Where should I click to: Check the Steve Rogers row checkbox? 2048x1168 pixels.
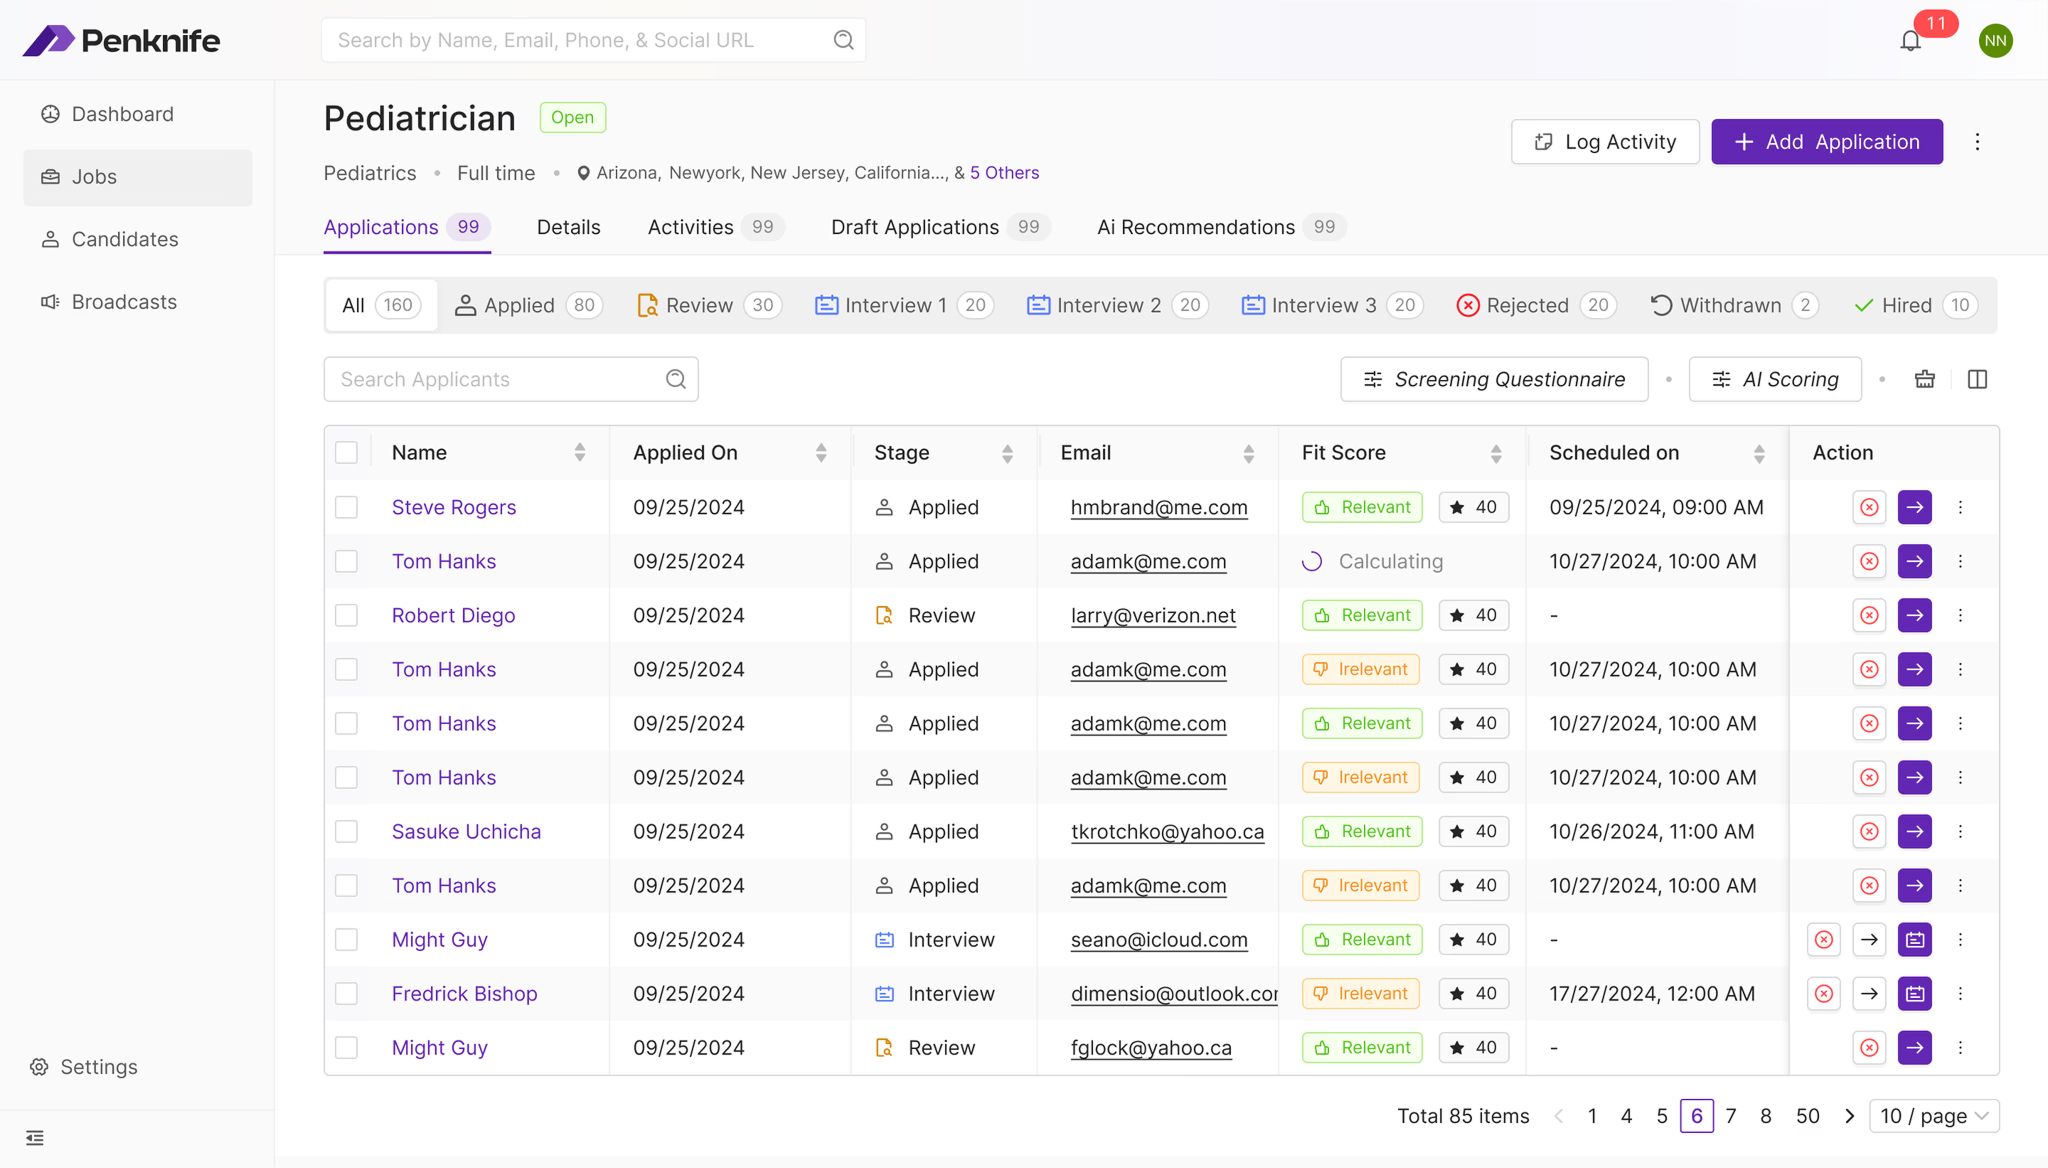[346, 507]
